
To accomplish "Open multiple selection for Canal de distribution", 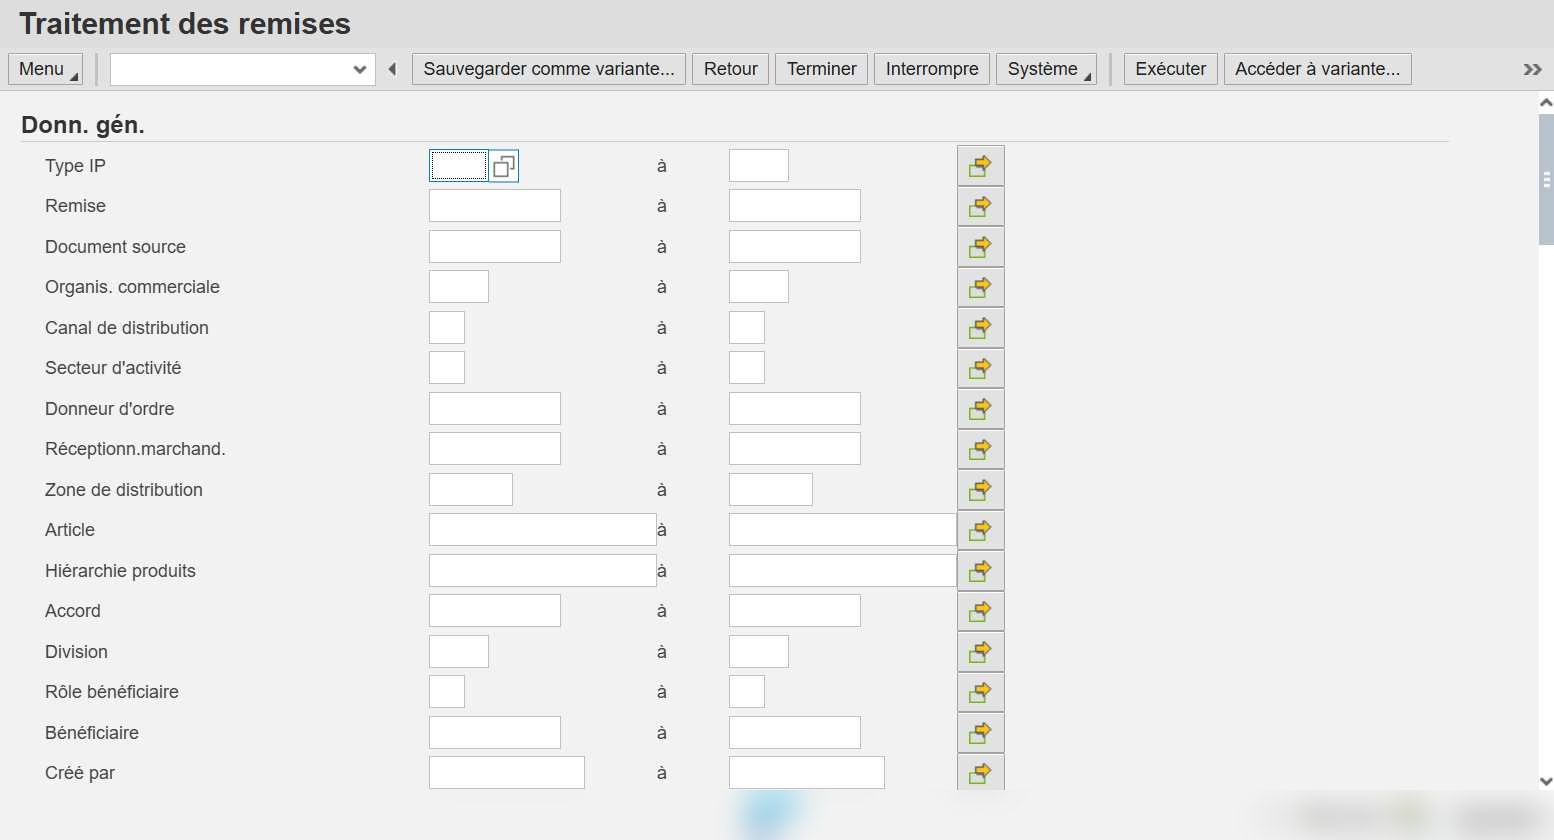I will click(980, 328).
